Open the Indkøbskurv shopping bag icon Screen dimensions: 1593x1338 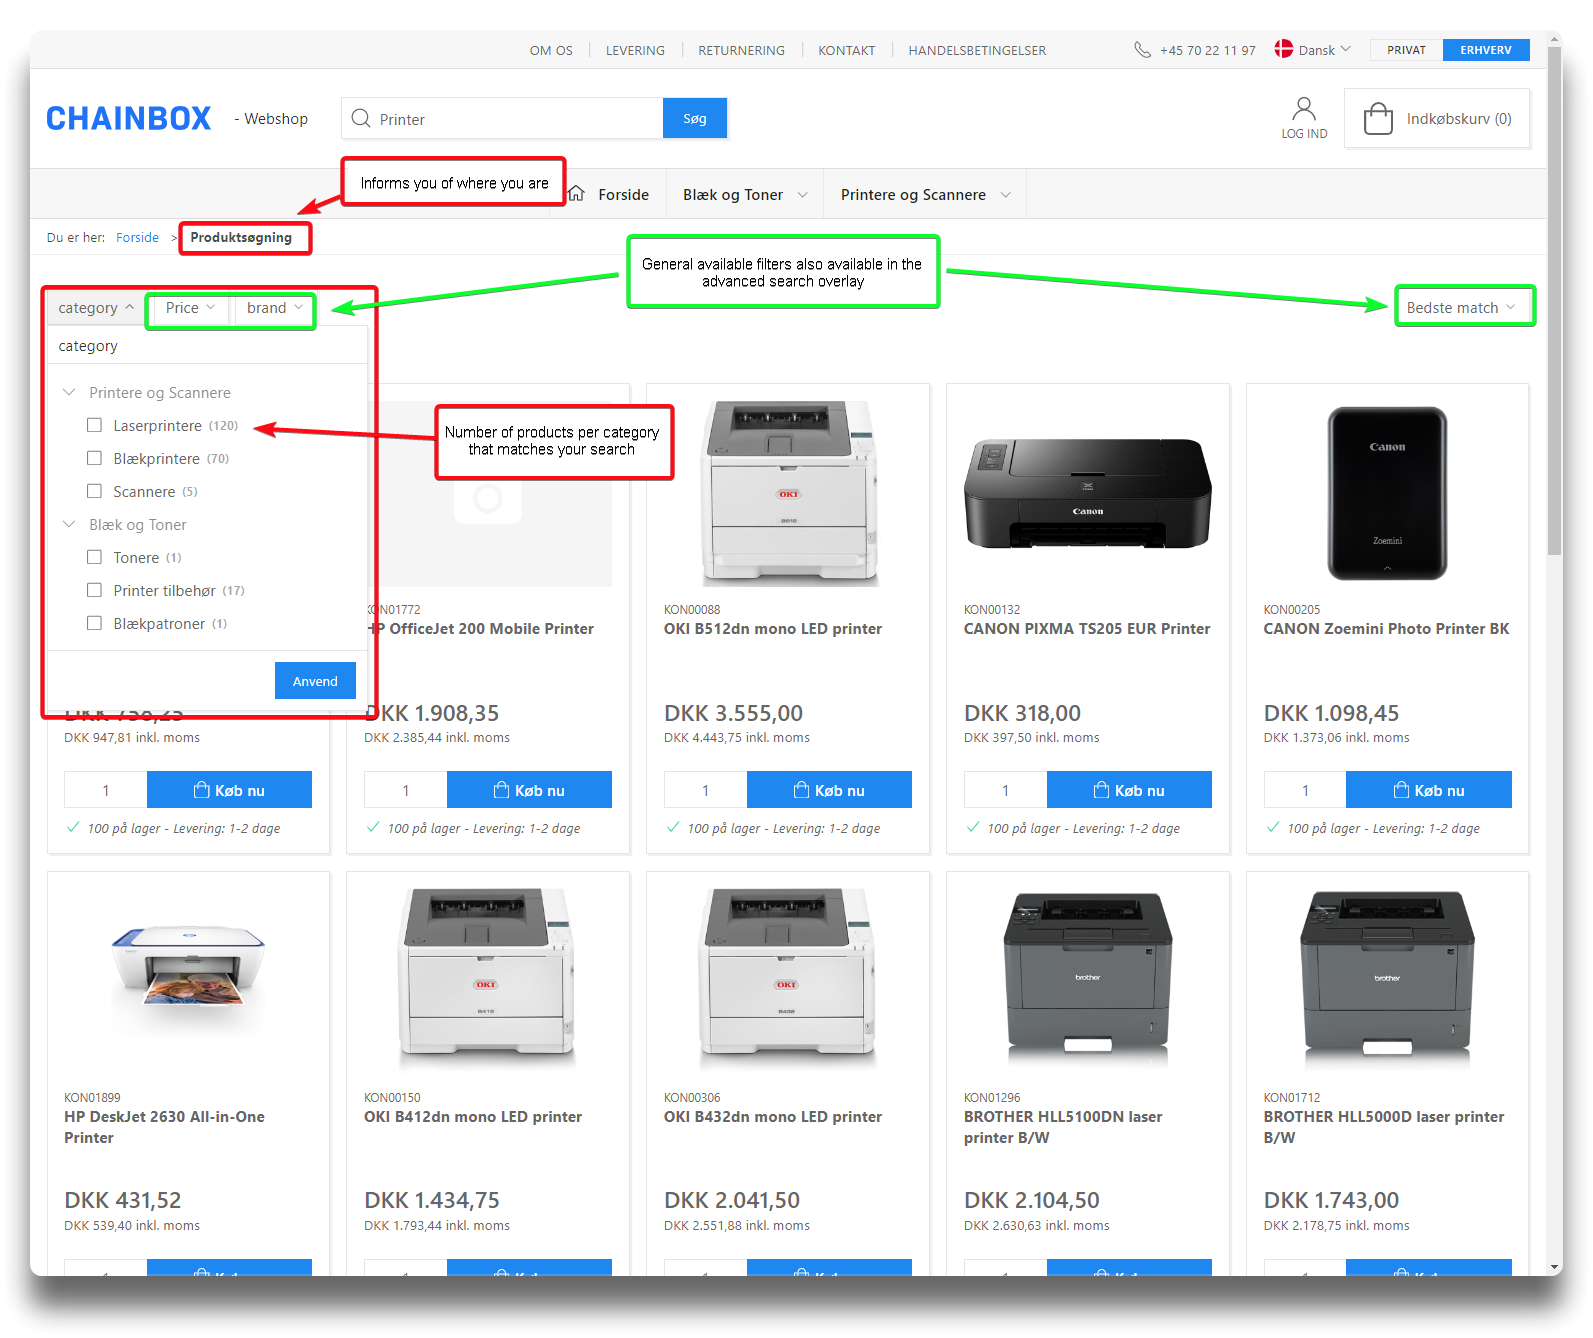[x=1378, y=119]
